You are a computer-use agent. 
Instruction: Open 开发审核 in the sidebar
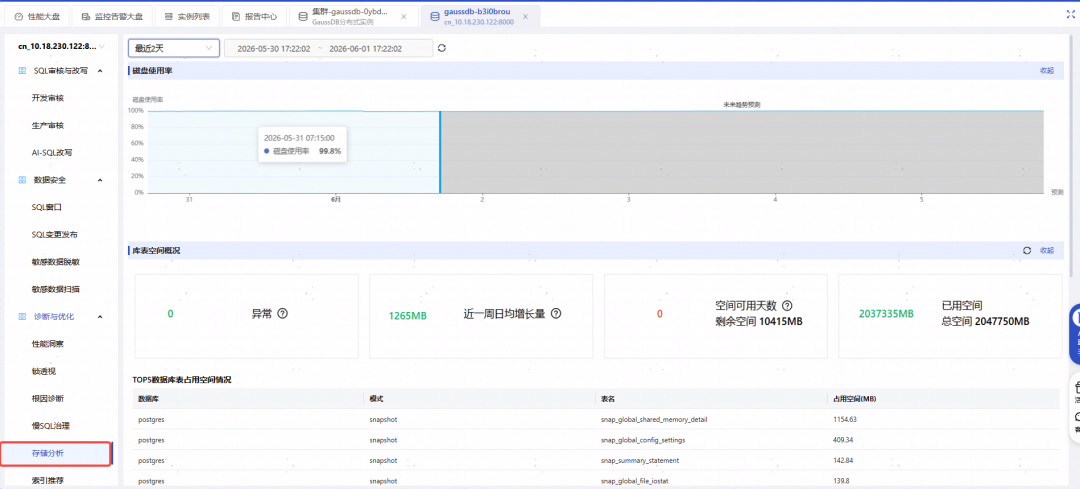tap(48, 98)
